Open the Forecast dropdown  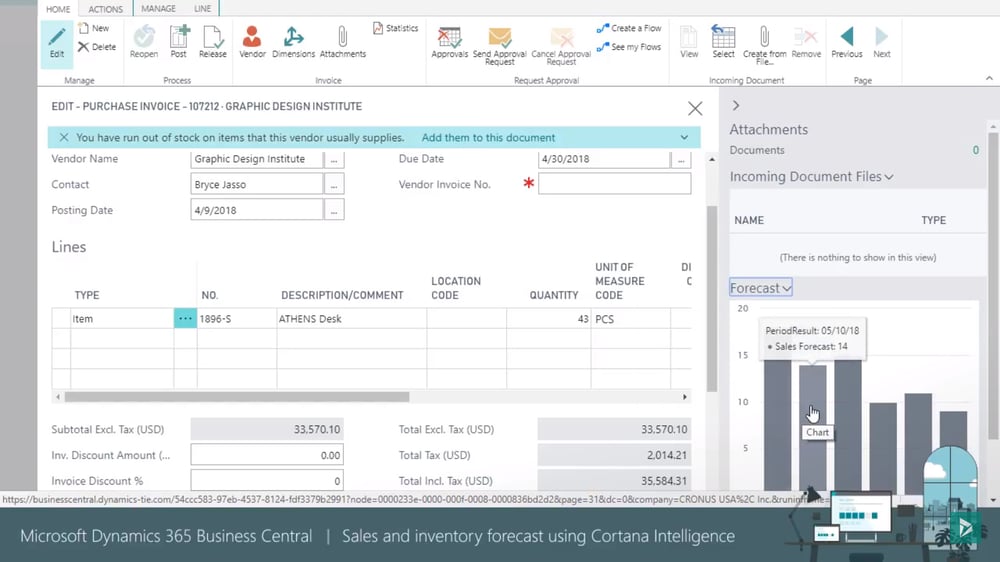(761, 288)
